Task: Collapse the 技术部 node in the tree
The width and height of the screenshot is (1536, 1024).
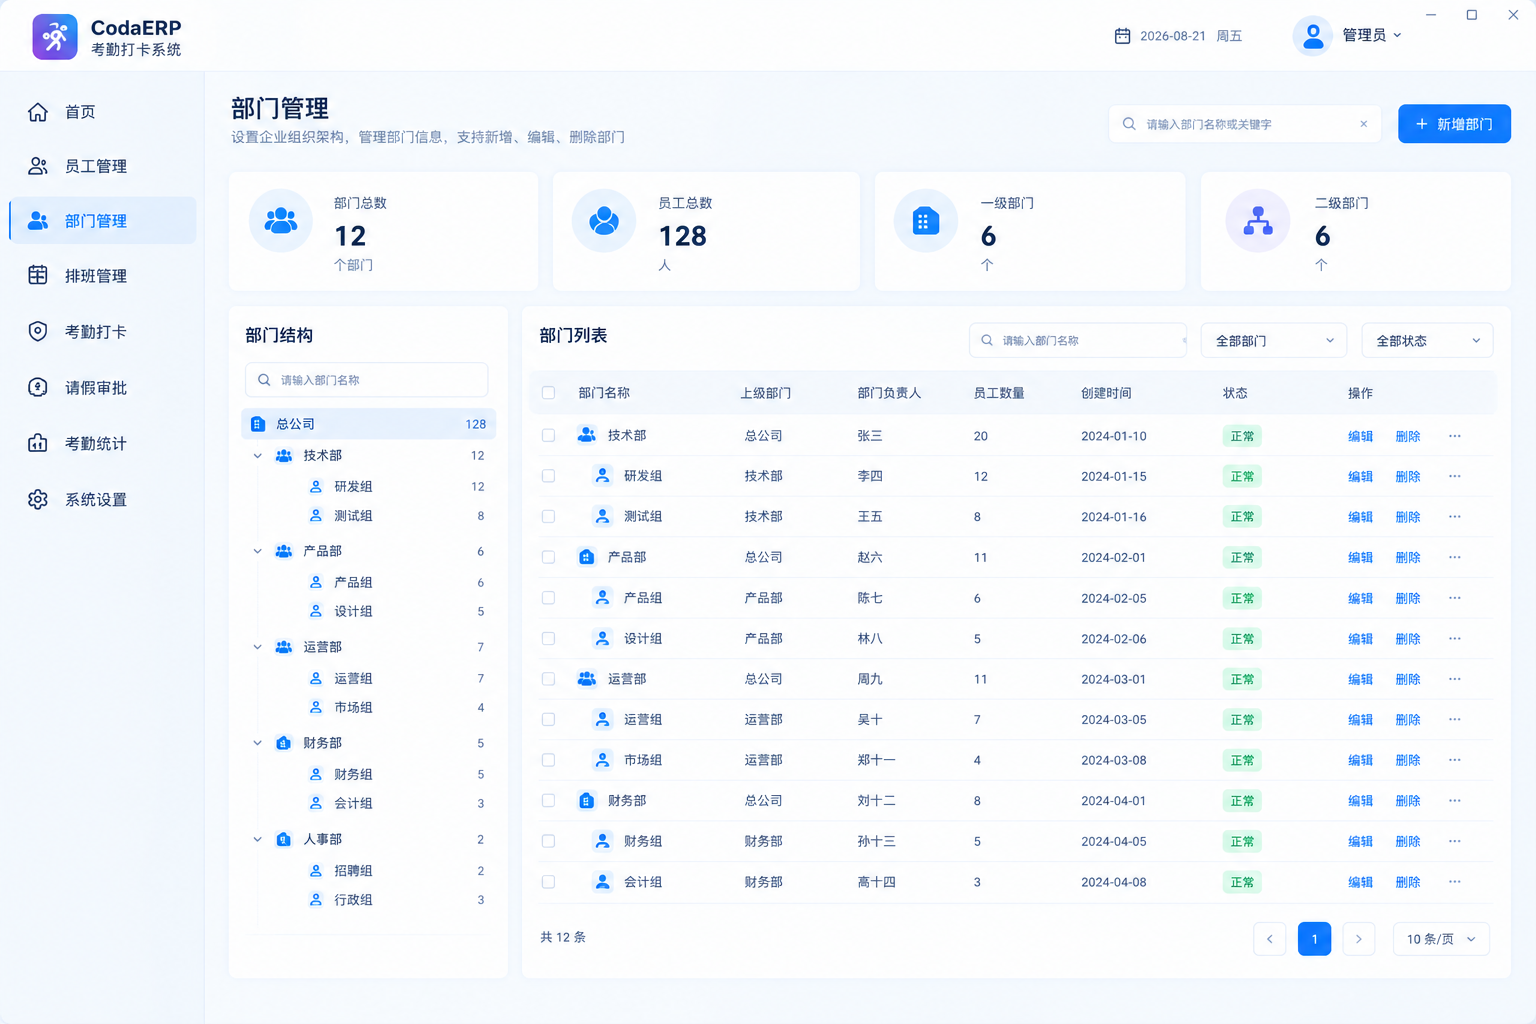Action: point(258,456)
